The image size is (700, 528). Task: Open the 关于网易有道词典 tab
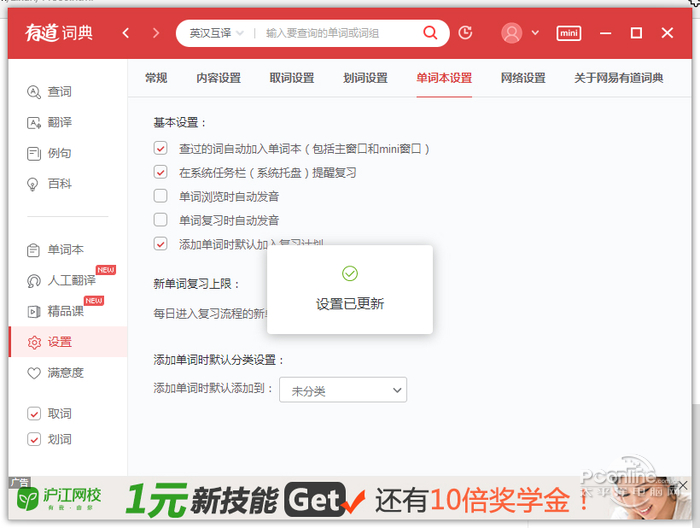pyautogui.click(x=619, y=78)
